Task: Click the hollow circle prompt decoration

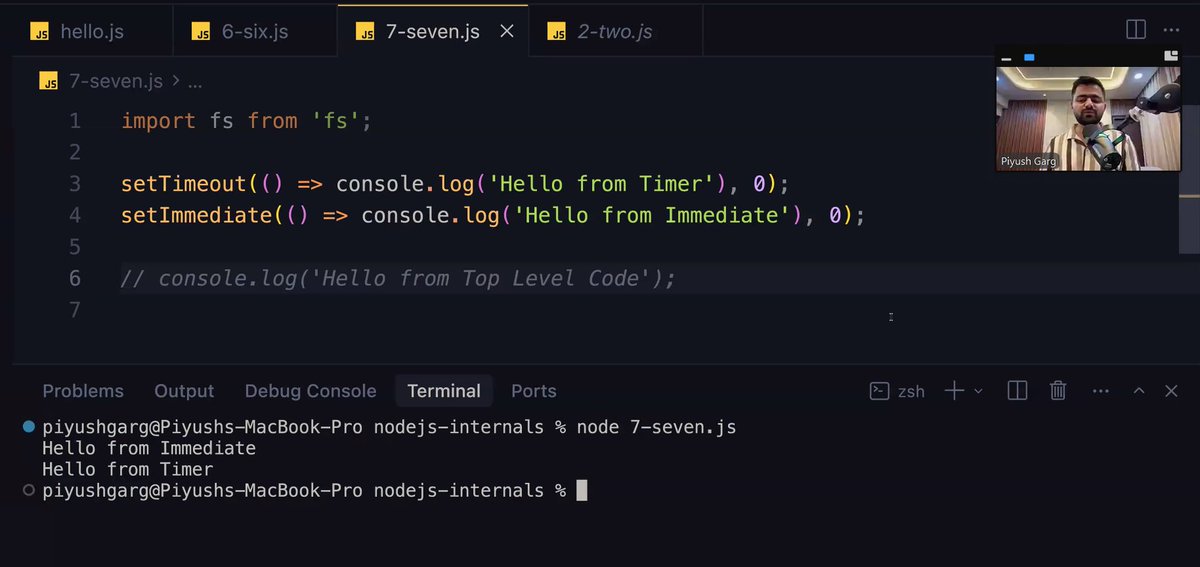Action: [28, 490]
